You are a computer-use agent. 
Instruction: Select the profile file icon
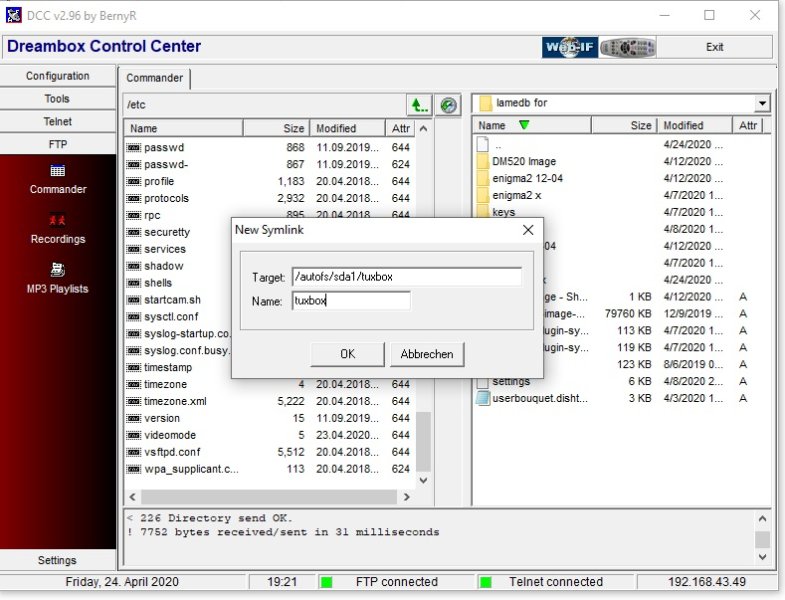pyautogui.click(x=133, y=181)
